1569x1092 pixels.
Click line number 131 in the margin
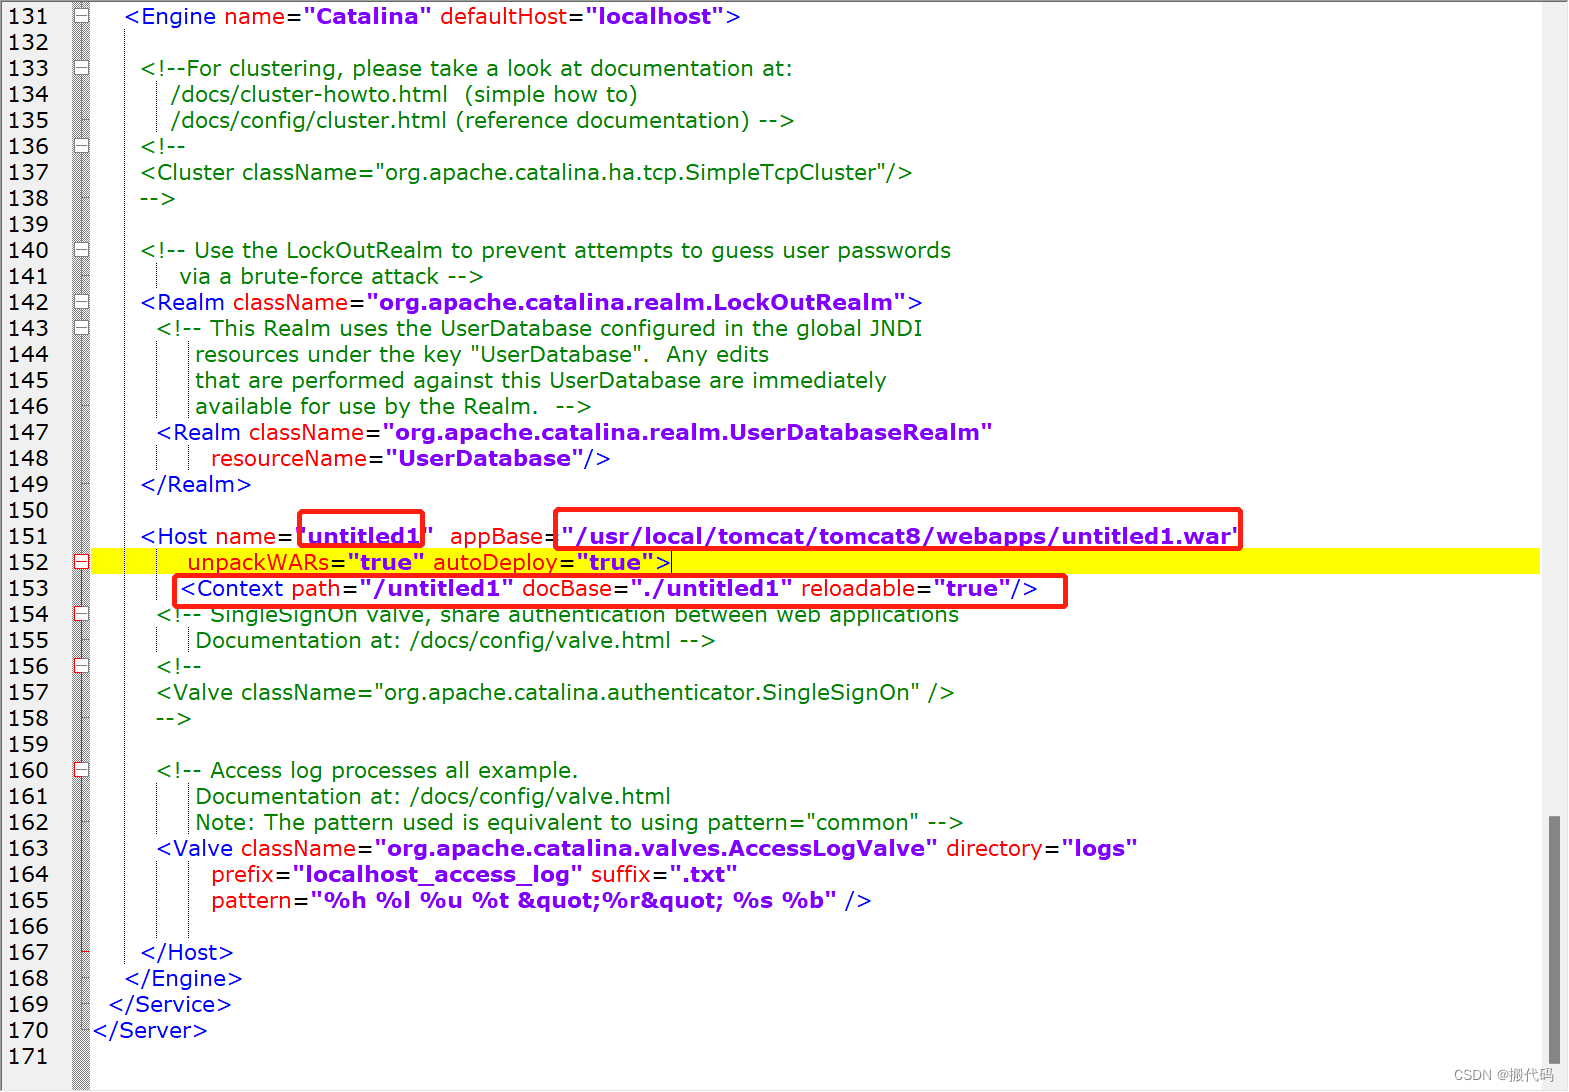28,16
